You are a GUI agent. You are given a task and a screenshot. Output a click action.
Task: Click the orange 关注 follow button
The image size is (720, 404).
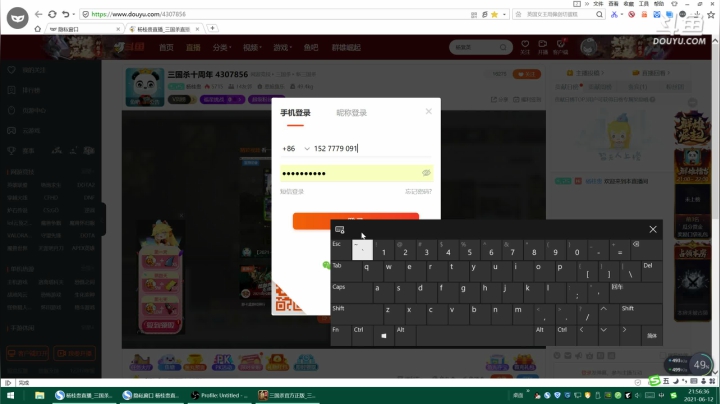point(527,74)
